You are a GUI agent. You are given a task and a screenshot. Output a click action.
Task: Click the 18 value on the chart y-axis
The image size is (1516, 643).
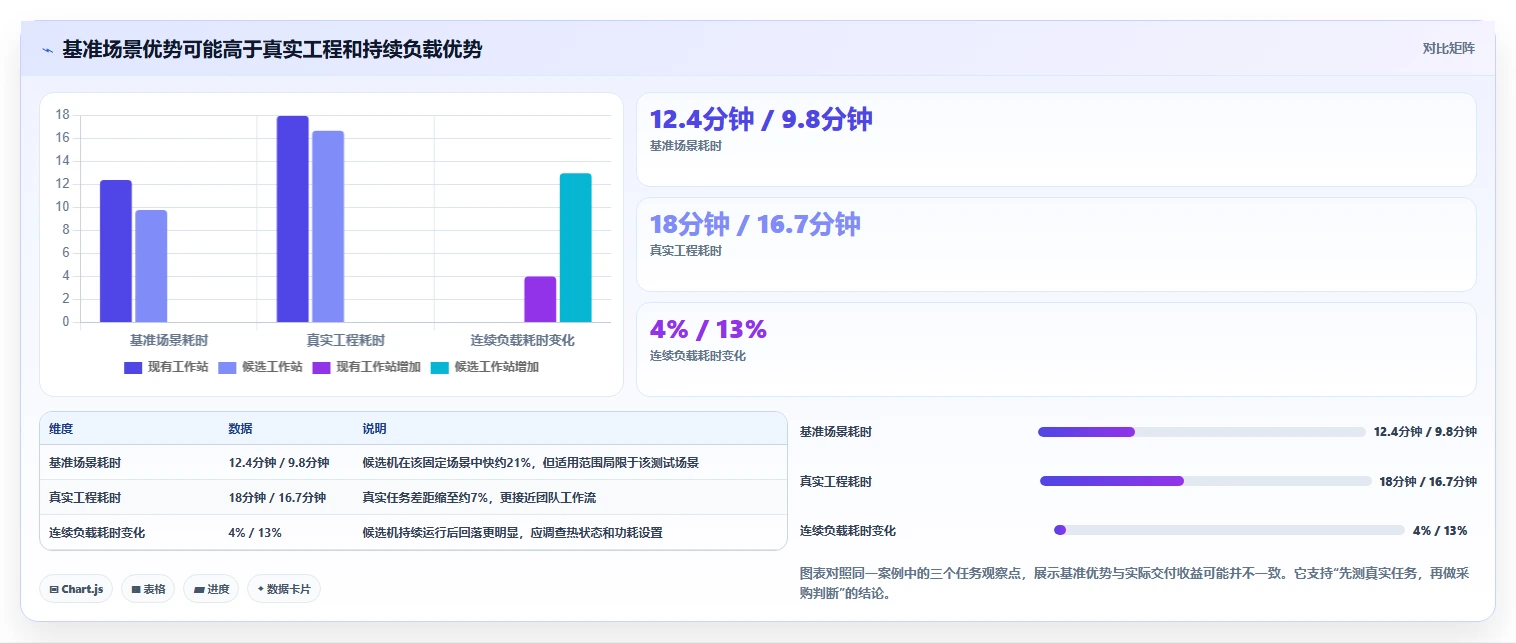62,115
